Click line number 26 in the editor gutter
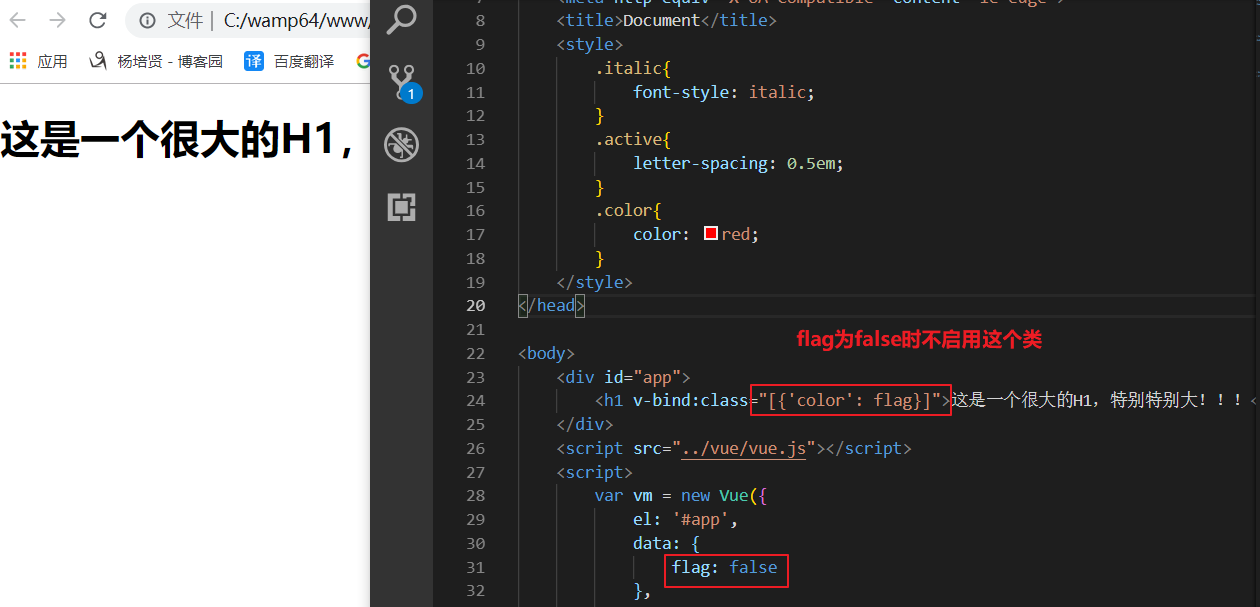This screenshot has height=607, width=1260. tap(475, 448)
